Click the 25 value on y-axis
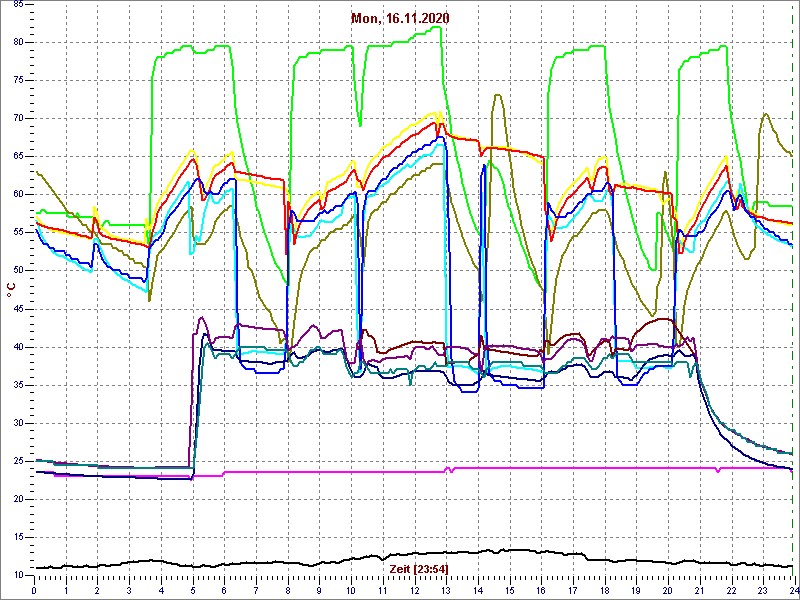Image resolution: width=800 pixels, height=600 pixels. pos(19,461)
